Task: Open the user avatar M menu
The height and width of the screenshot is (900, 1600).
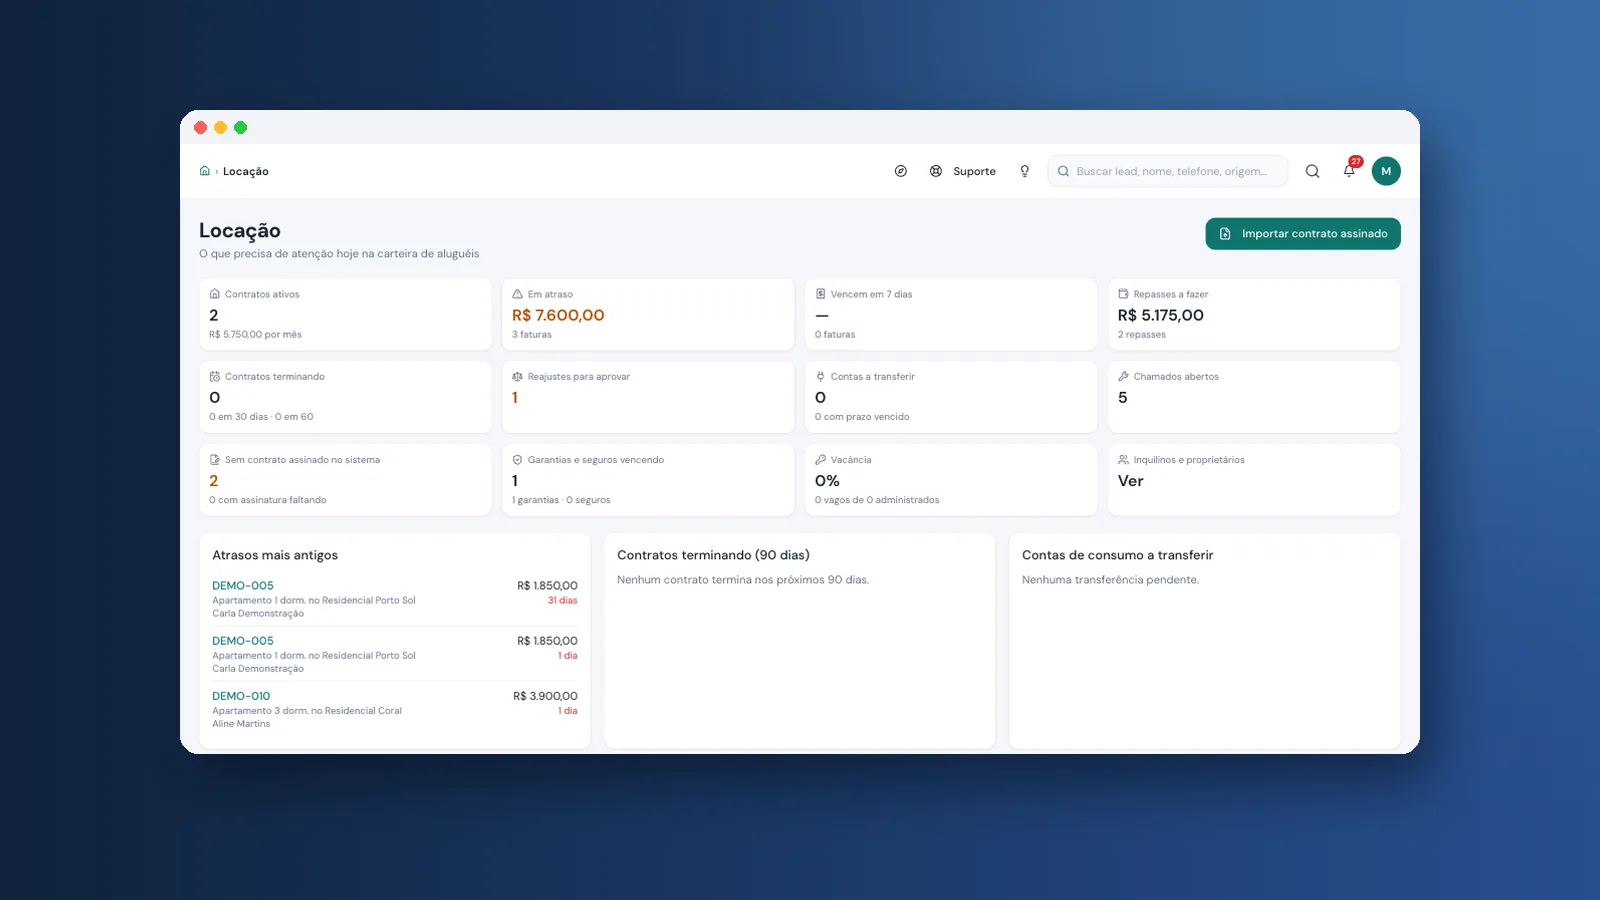Action: [1386, 171]
